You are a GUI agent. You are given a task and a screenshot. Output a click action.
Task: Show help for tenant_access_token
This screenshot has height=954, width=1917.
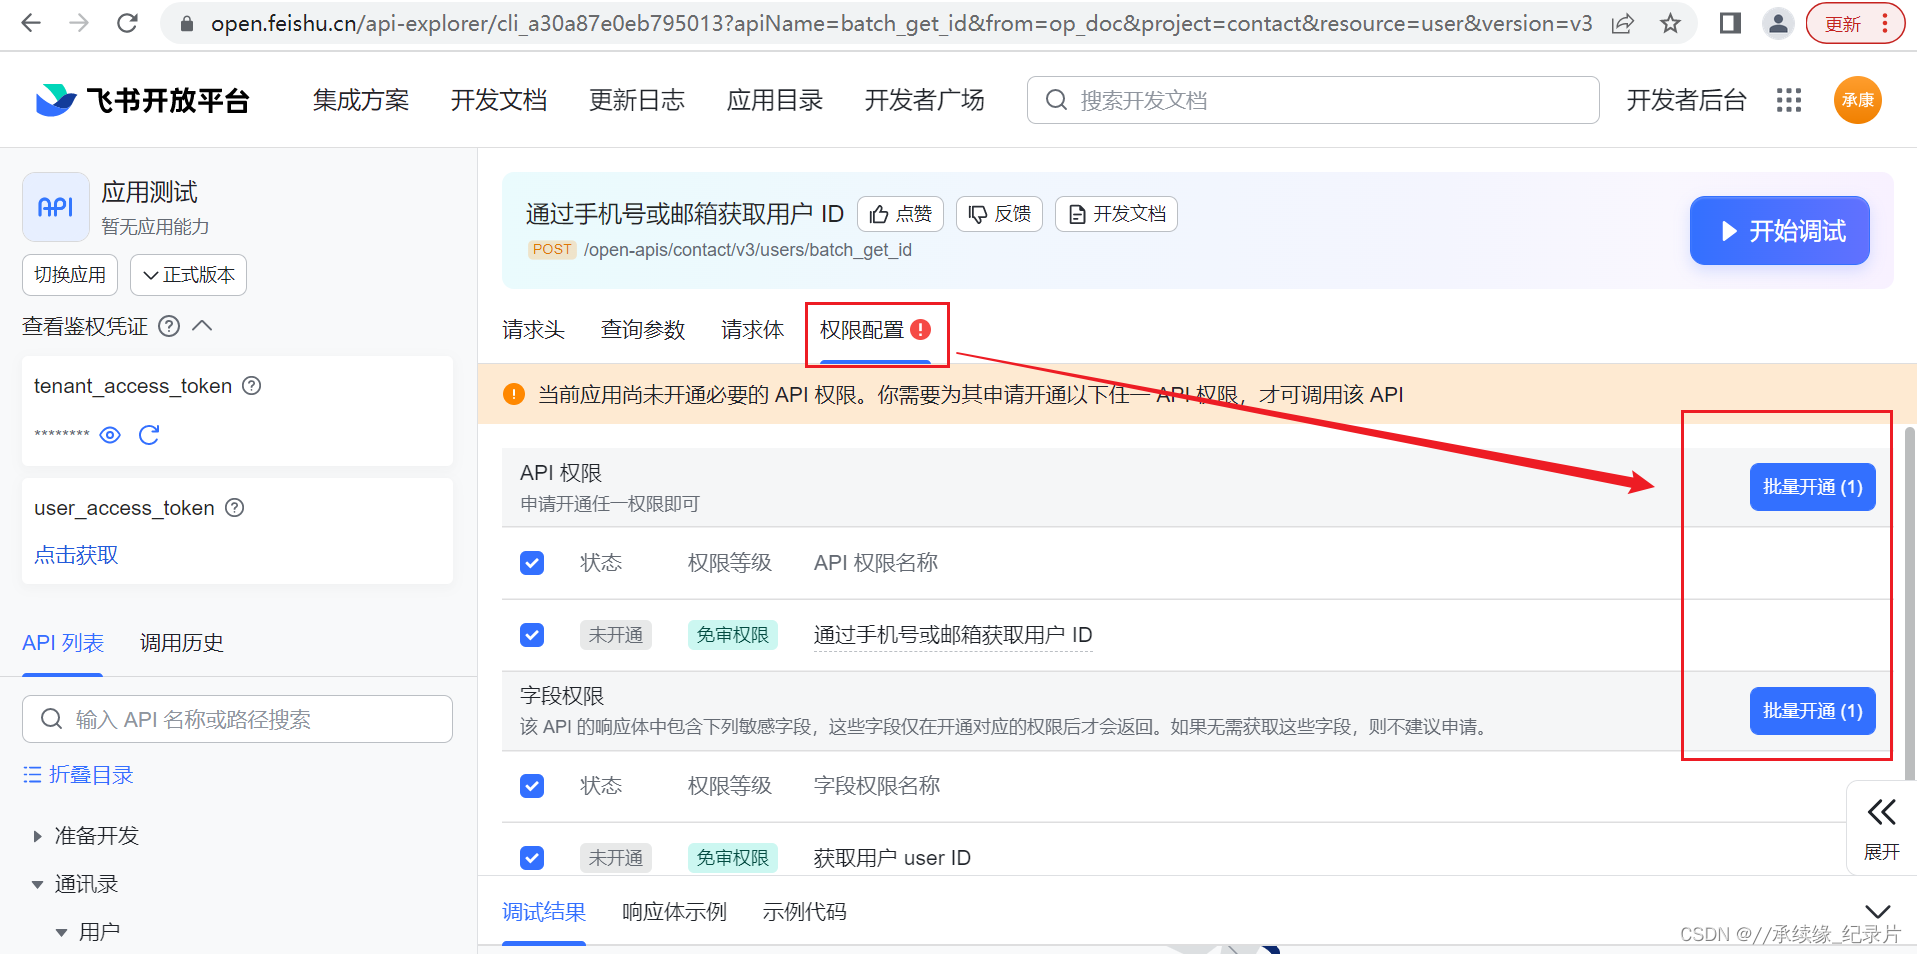click(x=252, y=386)
